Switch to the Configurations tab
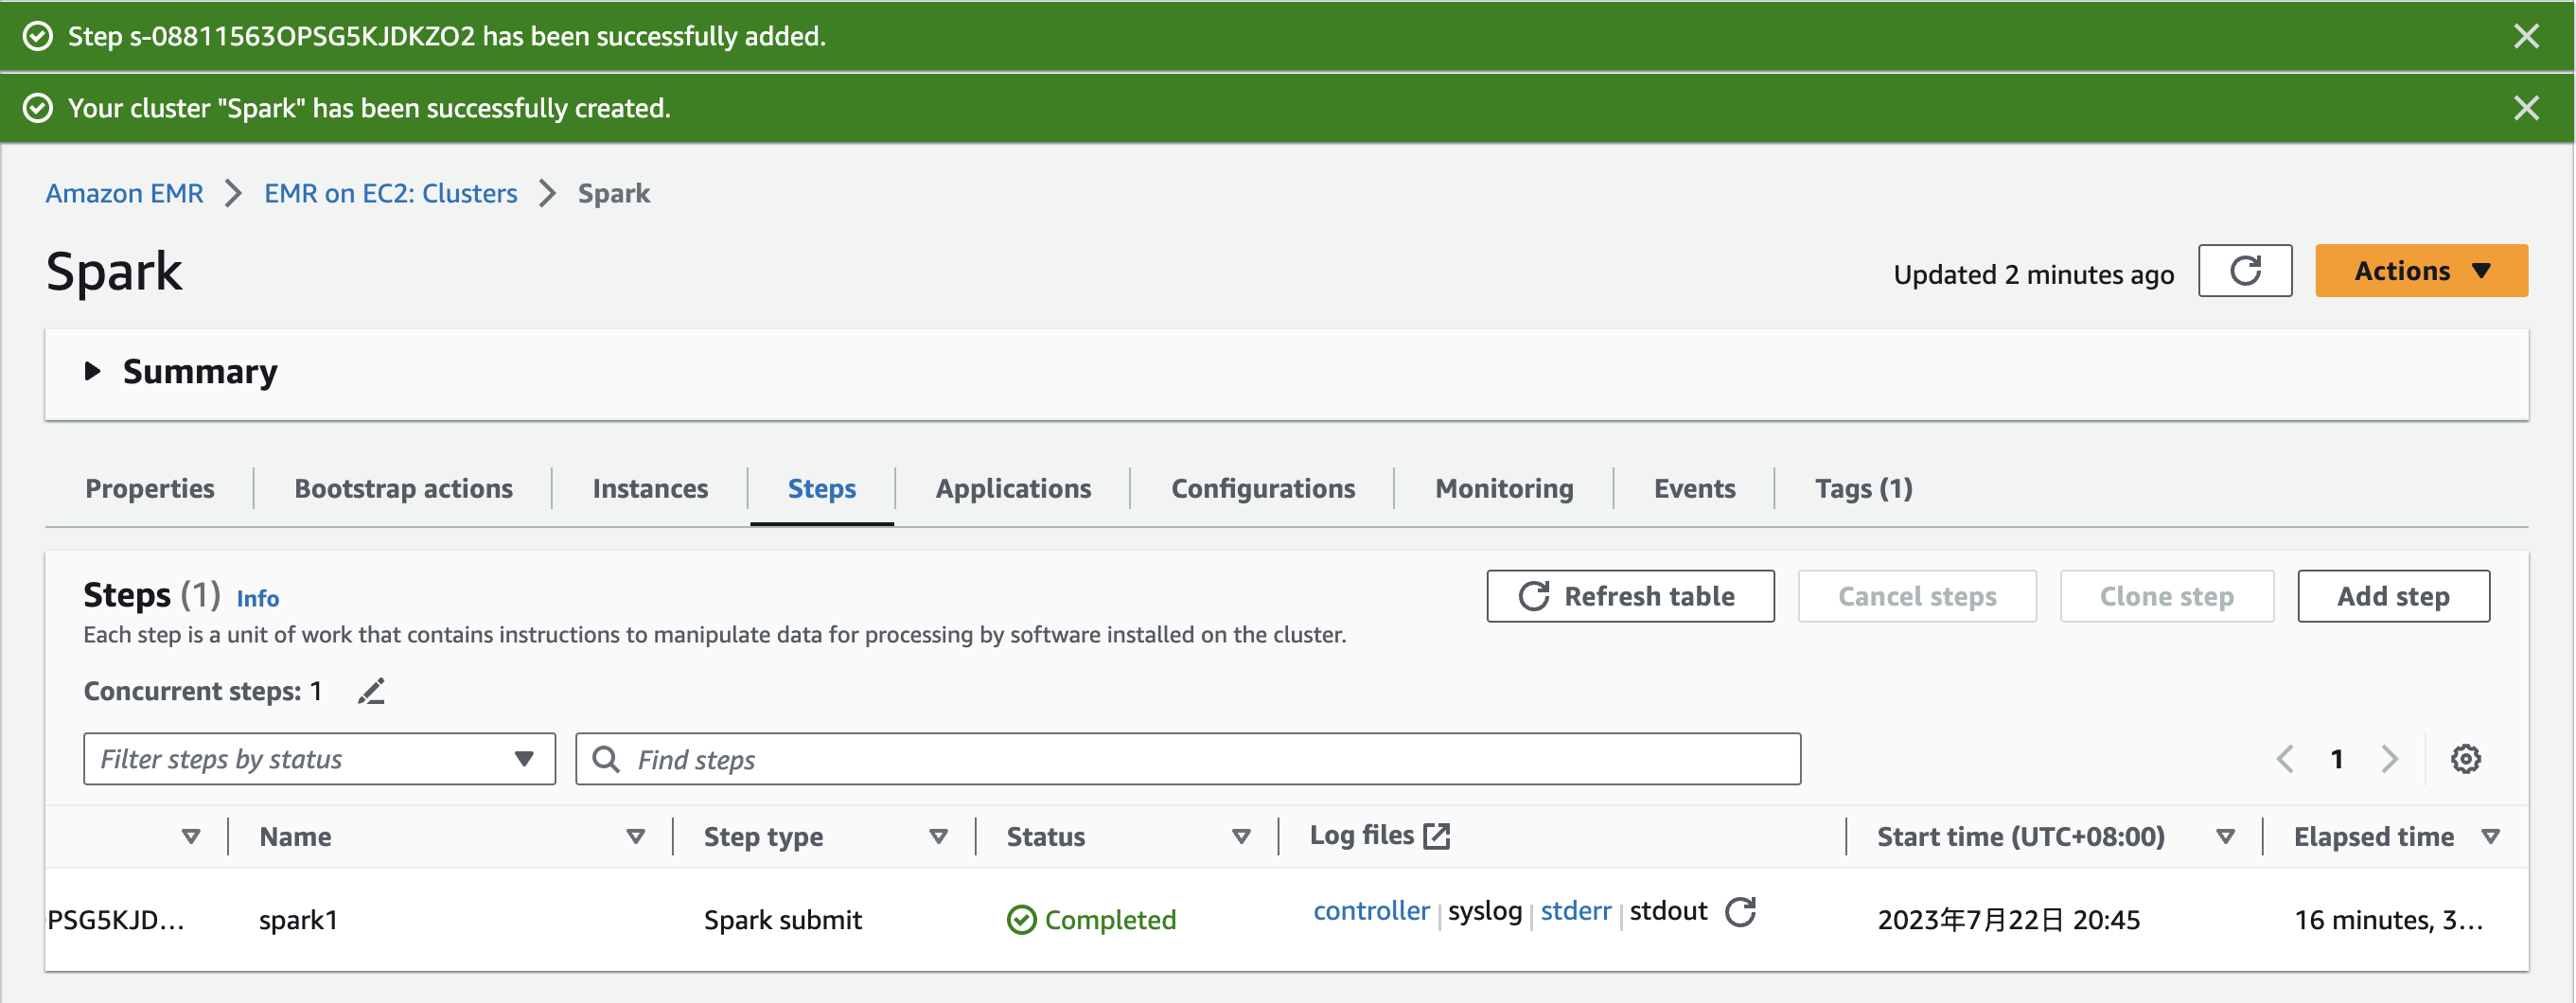Viewport: 2576px width, 1003px height. (x=1263, y=488)
